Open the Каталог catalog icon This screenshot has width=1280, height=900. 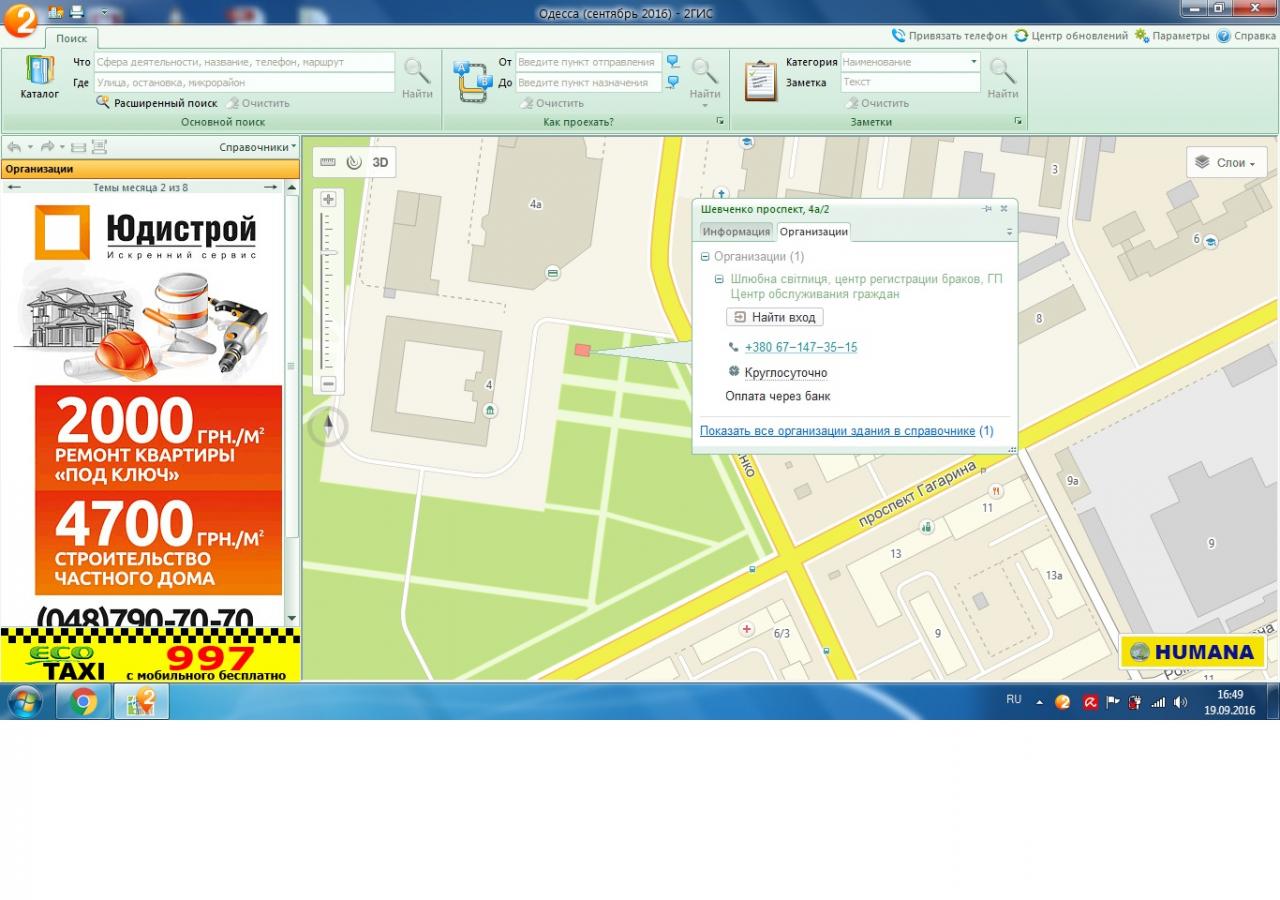tap(40, 72)
